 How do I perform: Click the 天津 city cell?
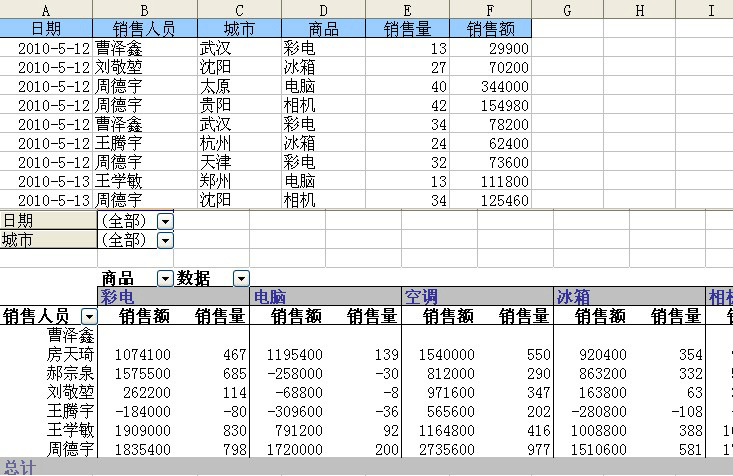coord(239,162)
